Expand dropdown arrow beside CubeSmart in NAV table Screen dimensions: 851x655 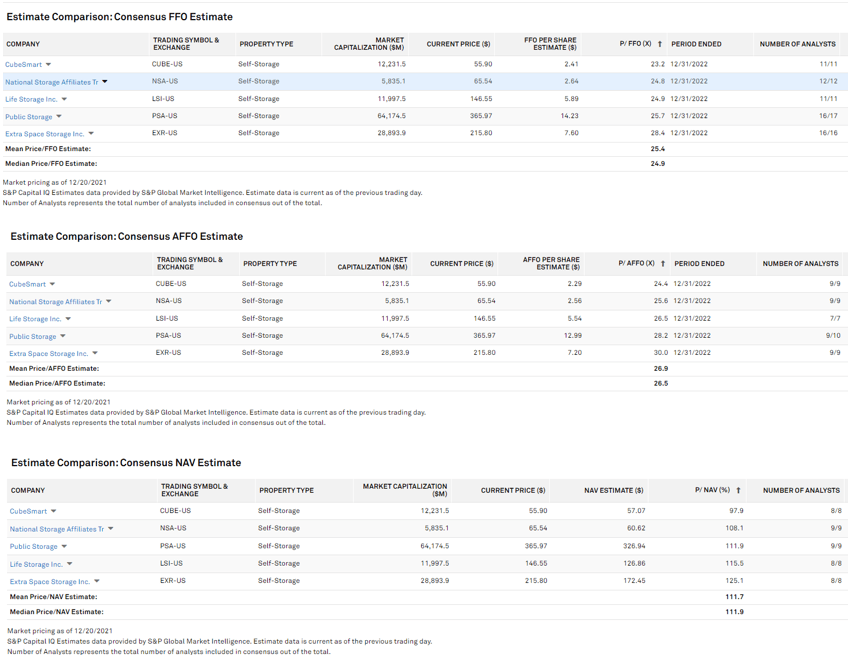tap(53, 511)
